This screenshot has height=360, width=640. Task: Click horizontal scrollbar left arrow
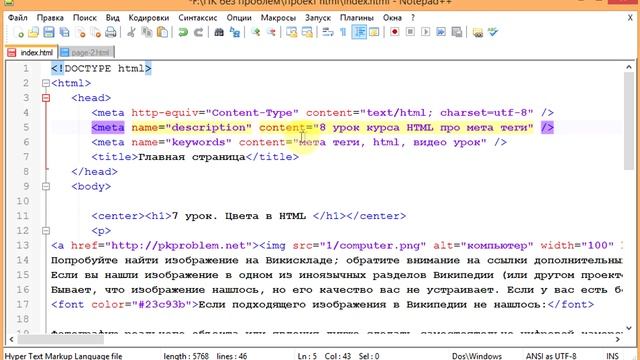(11, 339)
